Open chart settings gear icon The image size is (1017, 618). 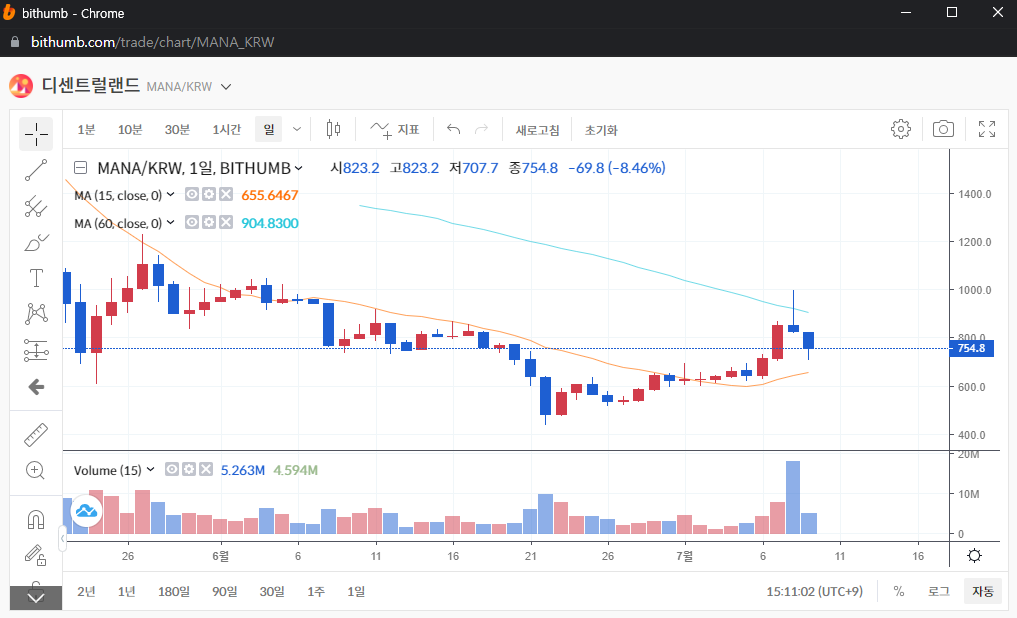pyautogui.click(x=900, y=129)
